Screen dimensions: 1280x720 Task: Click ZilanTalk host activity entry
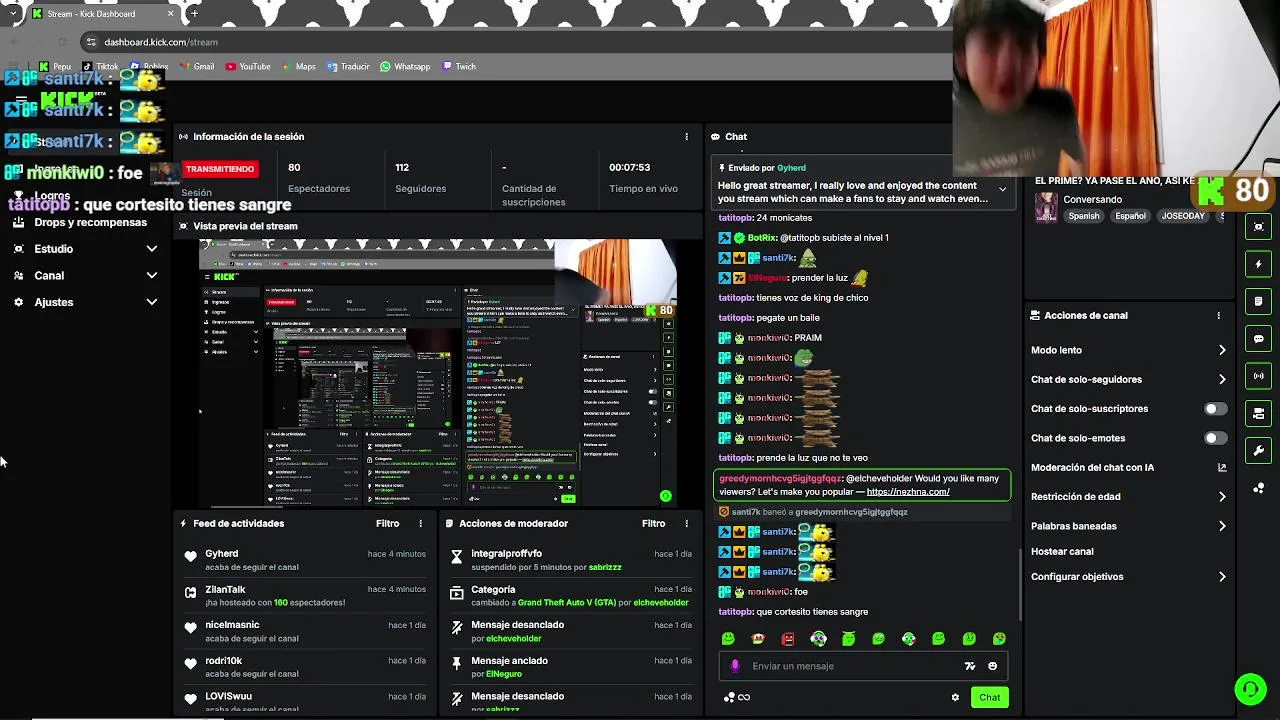[x=307, y=596]
